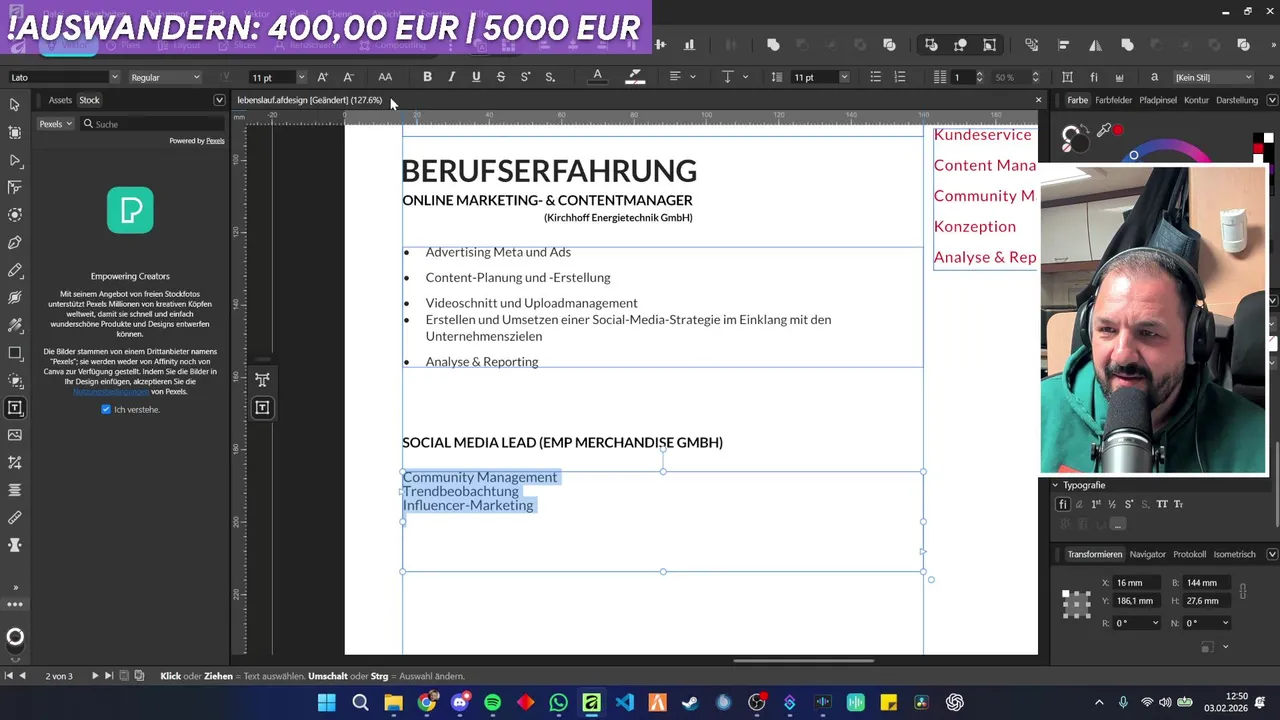
Task: Open Windows Start menu
Action: click(327, 703)
